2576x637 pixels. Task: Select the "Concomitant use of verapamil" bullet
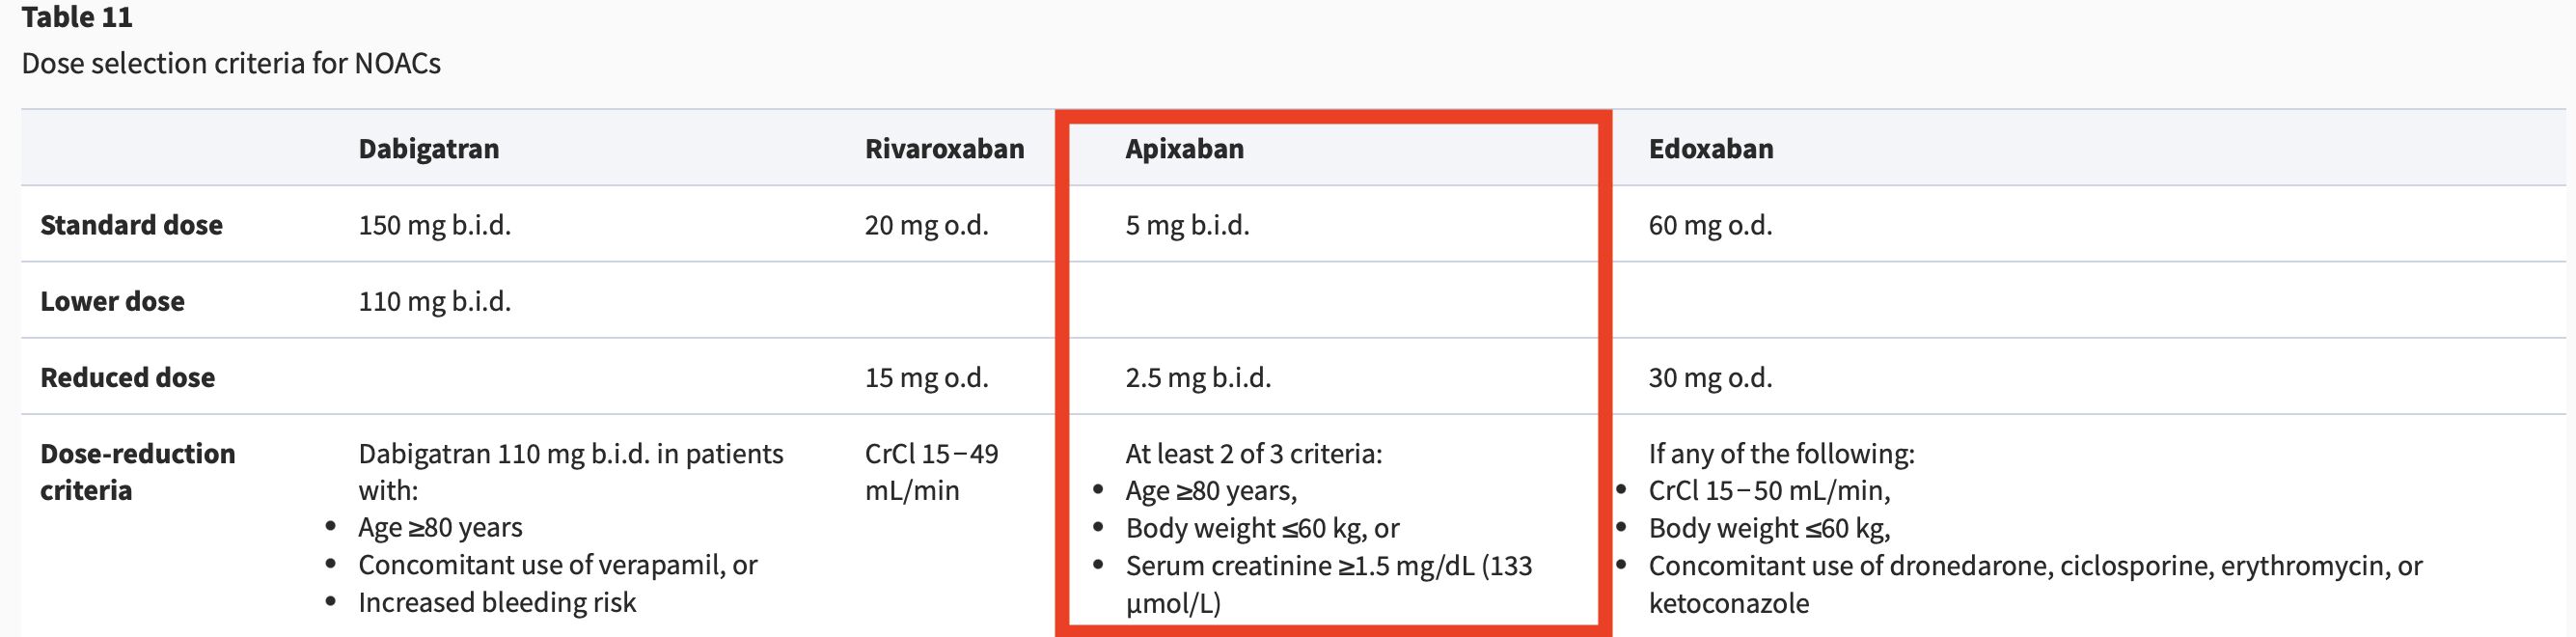coord(557,565)
